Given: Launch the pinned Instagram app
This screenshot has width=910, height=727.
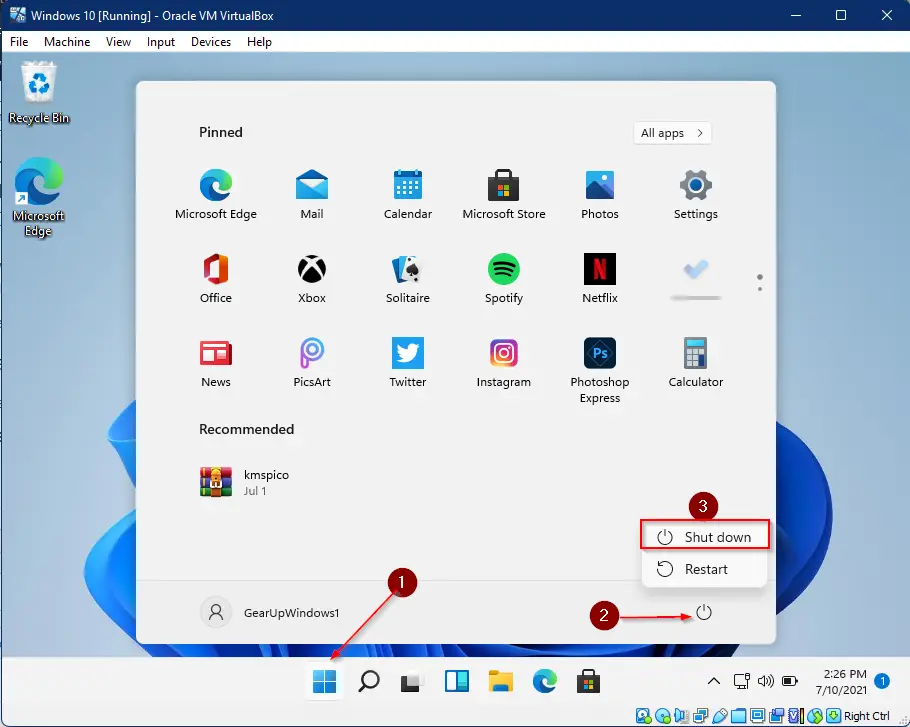Looking at the screenshot, I should point(503,363).
